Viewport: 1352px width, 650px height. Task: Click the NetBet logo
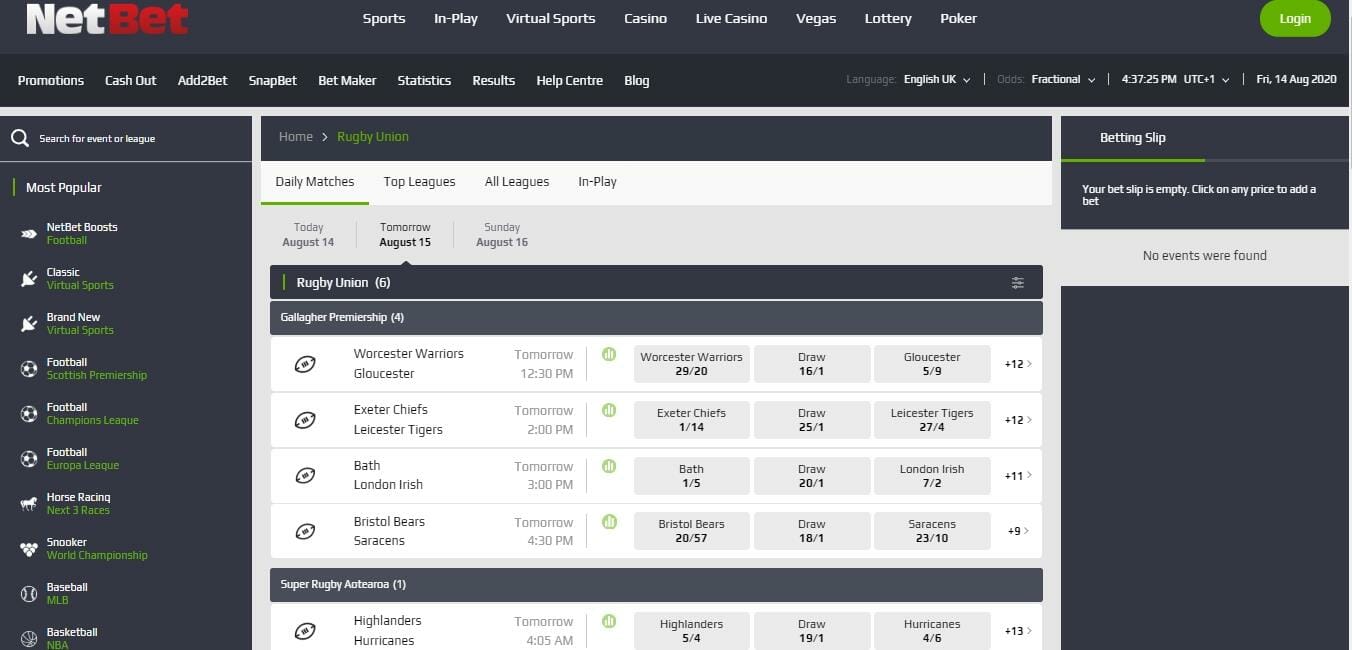coord(107,18)
